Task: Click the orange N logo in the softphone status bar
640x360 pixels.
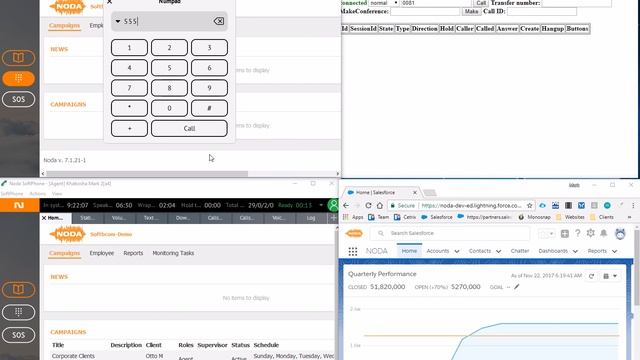Action: coord(19,205)
